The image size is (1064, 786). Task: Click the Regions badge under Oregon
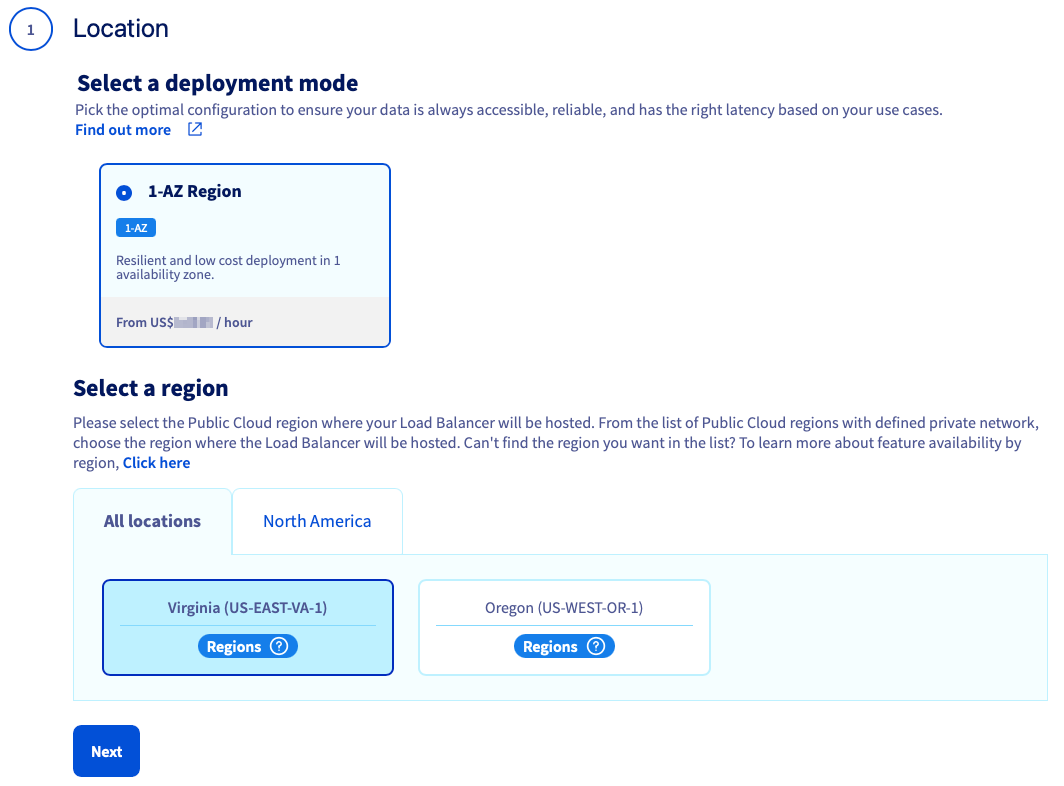click(x=564, y=646)
